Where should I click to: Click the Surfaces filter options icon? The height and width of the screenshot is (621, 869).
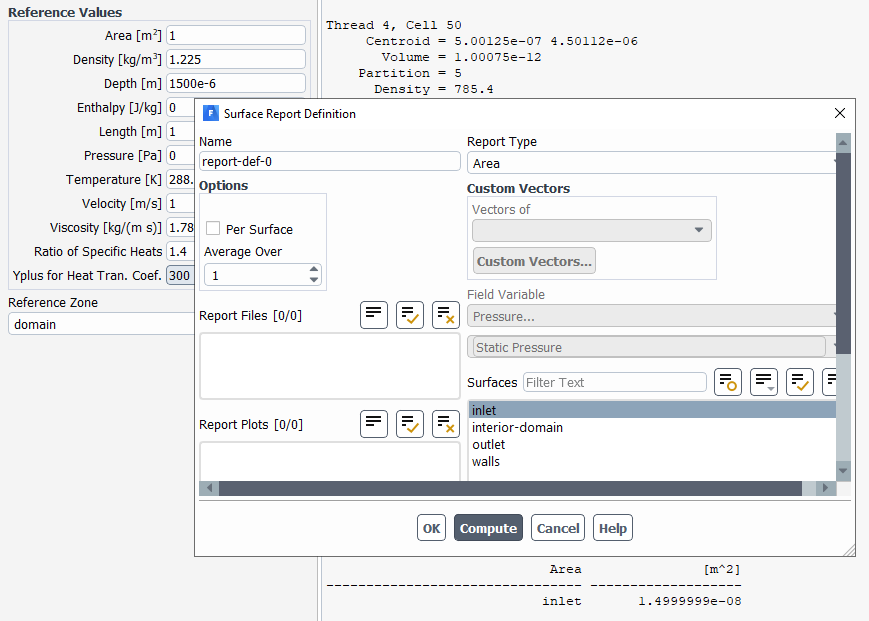click(x=728, y=382)
